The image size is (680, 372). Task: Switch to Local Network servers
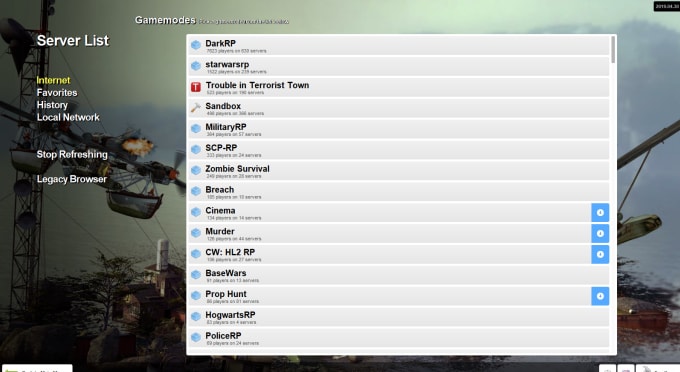point(68,117)
